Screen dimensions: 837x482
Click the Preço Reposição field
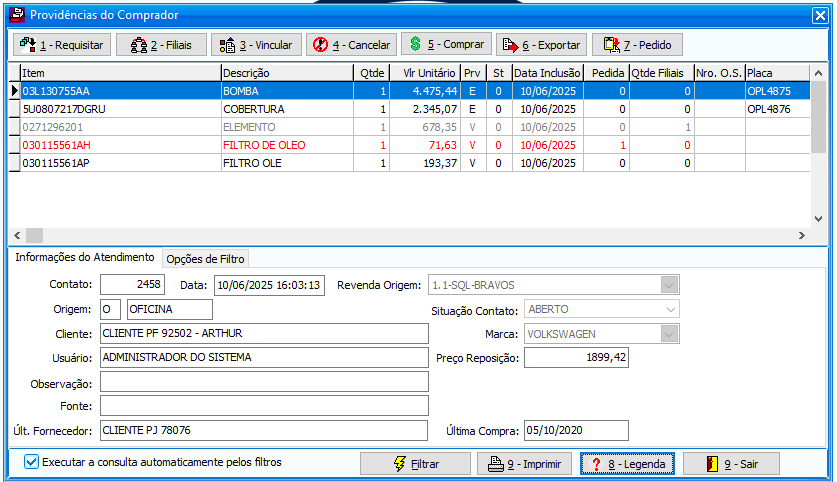(x=576, y=358)
